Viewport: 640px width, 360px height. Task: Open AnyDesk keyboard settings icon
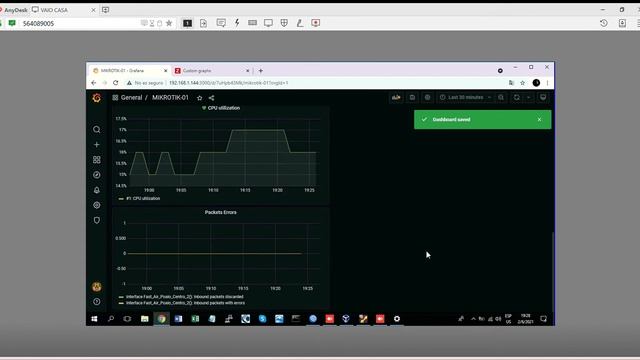[x=252, y=23]
